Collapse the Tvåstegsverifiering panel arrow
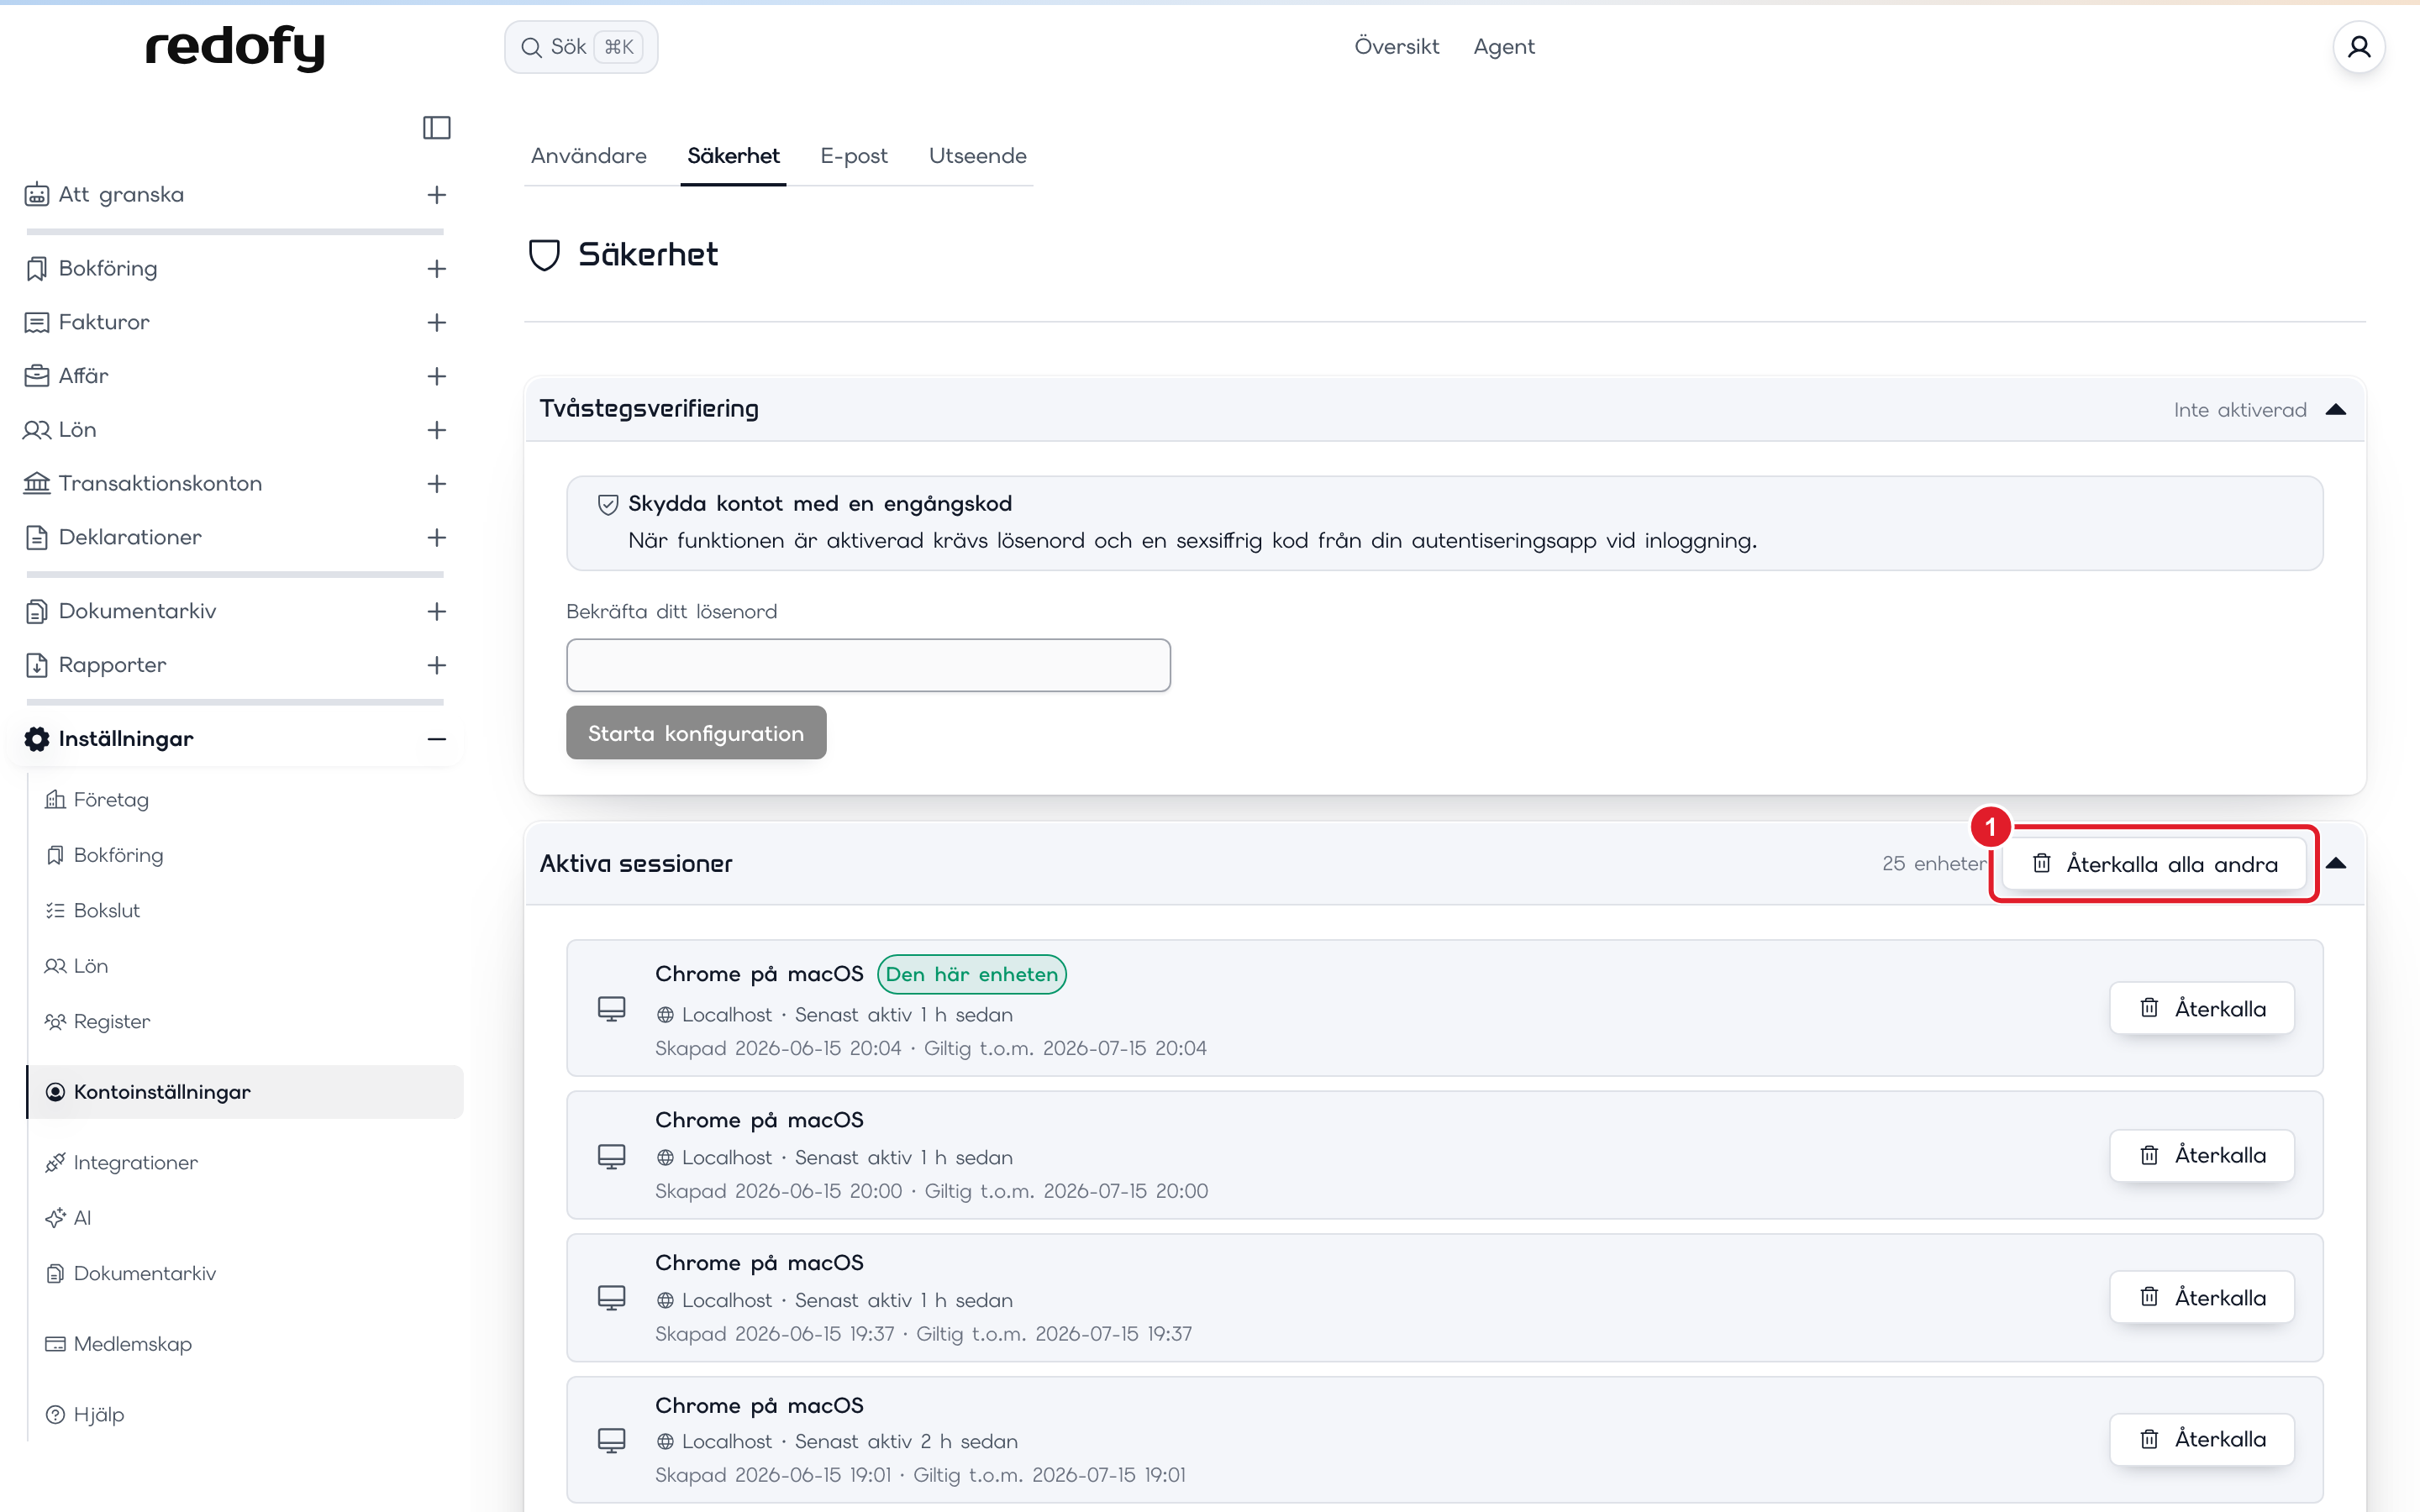Screen dimensions: 2420x1512 coord(2336,410)
